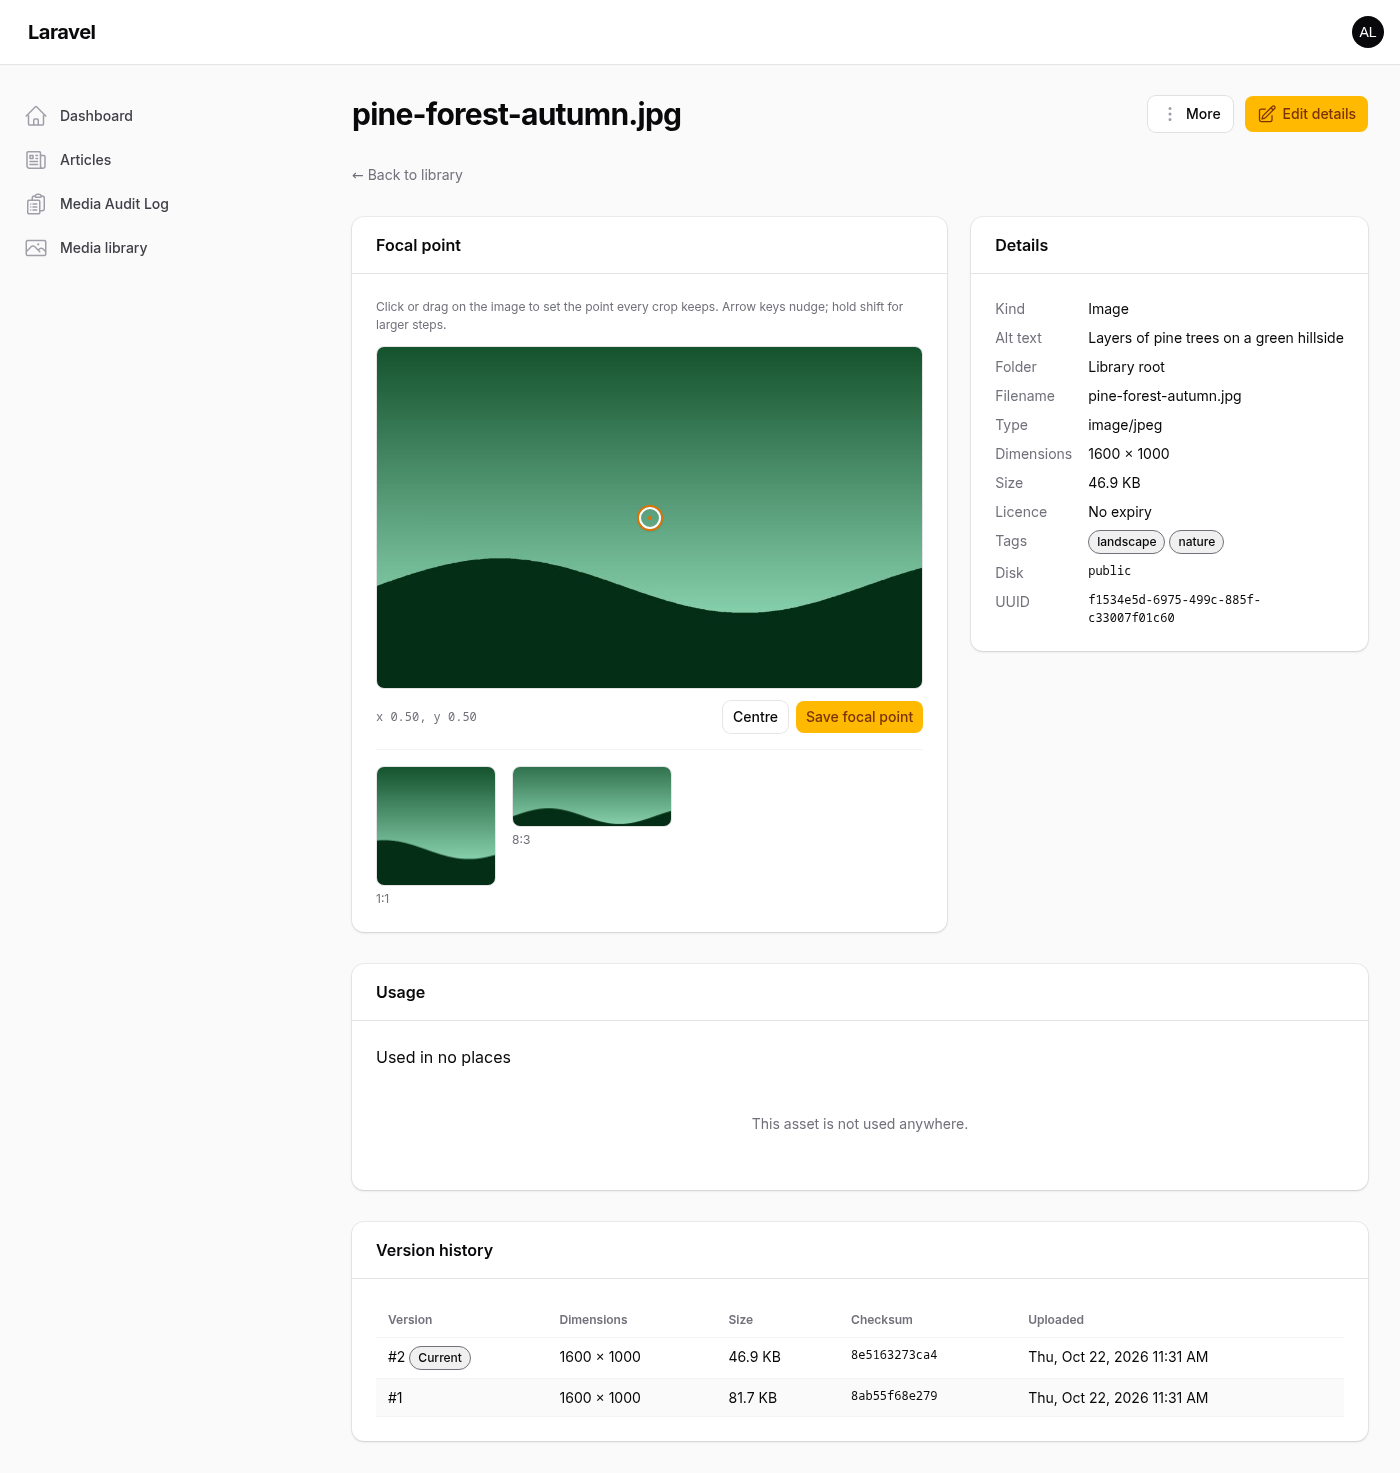This screenshot has width=1400, height=1473.
Task: Click the Laravel logo text
Action: click(62, 32)
